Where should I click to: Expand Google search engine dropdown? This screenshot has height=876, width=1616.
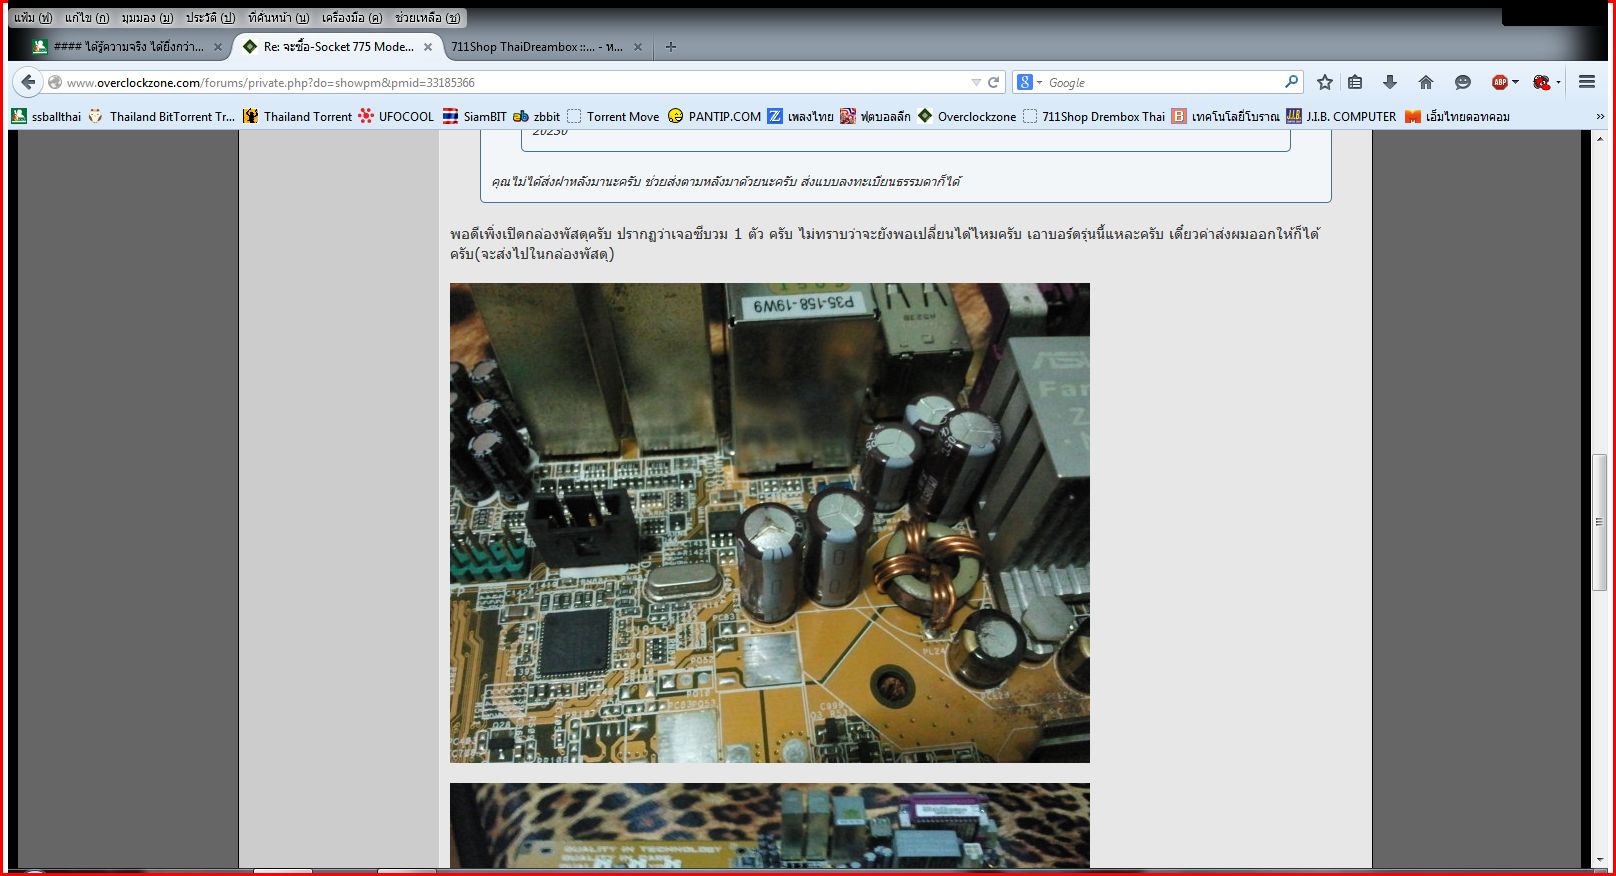tap(1030, 82)
